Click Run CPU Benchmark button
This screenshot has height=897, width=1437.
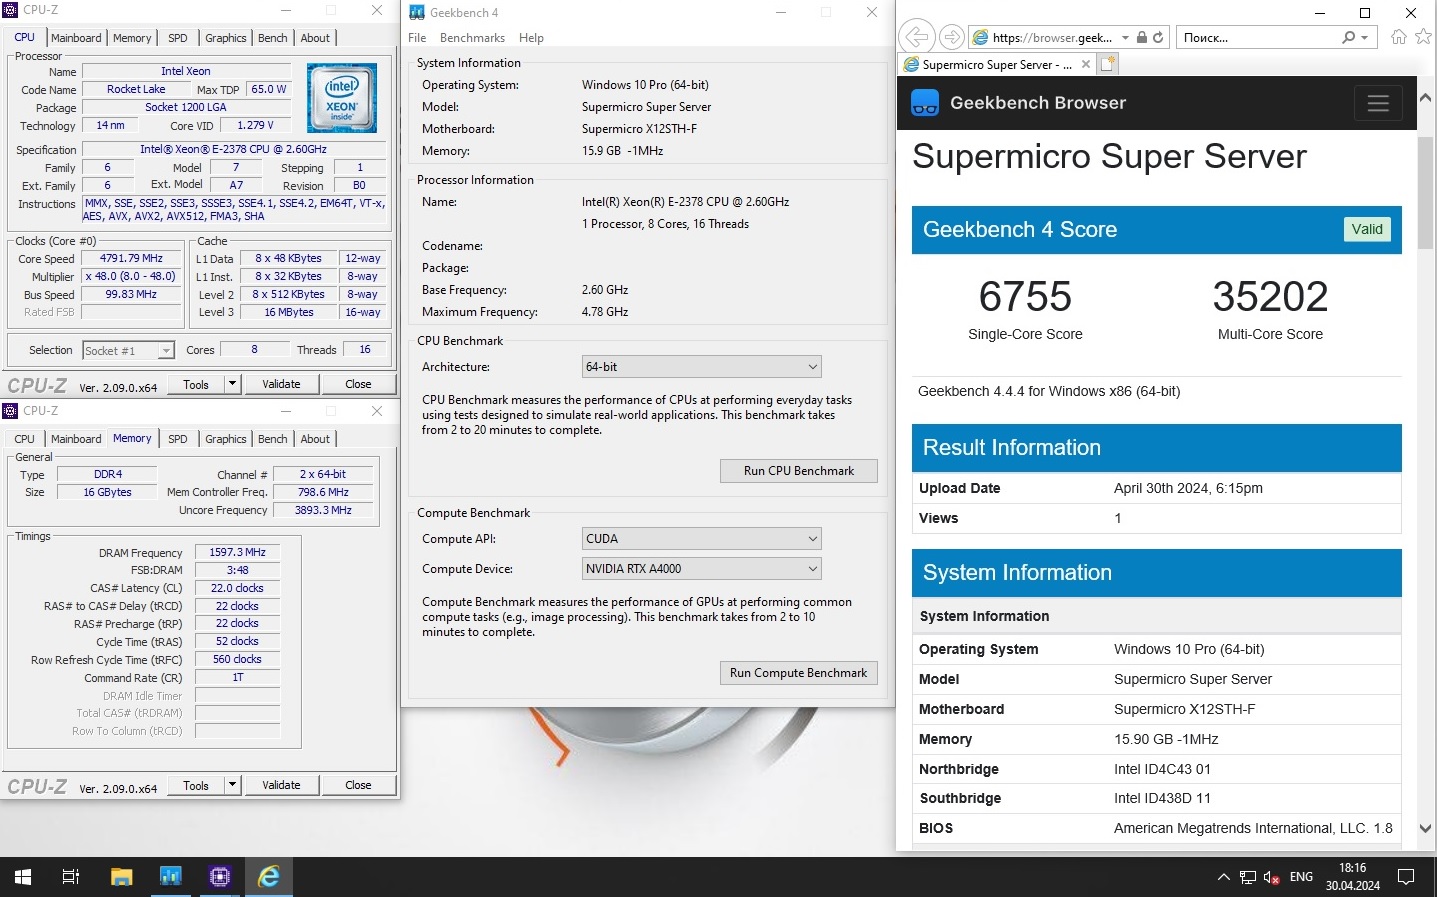pos(799,471)
